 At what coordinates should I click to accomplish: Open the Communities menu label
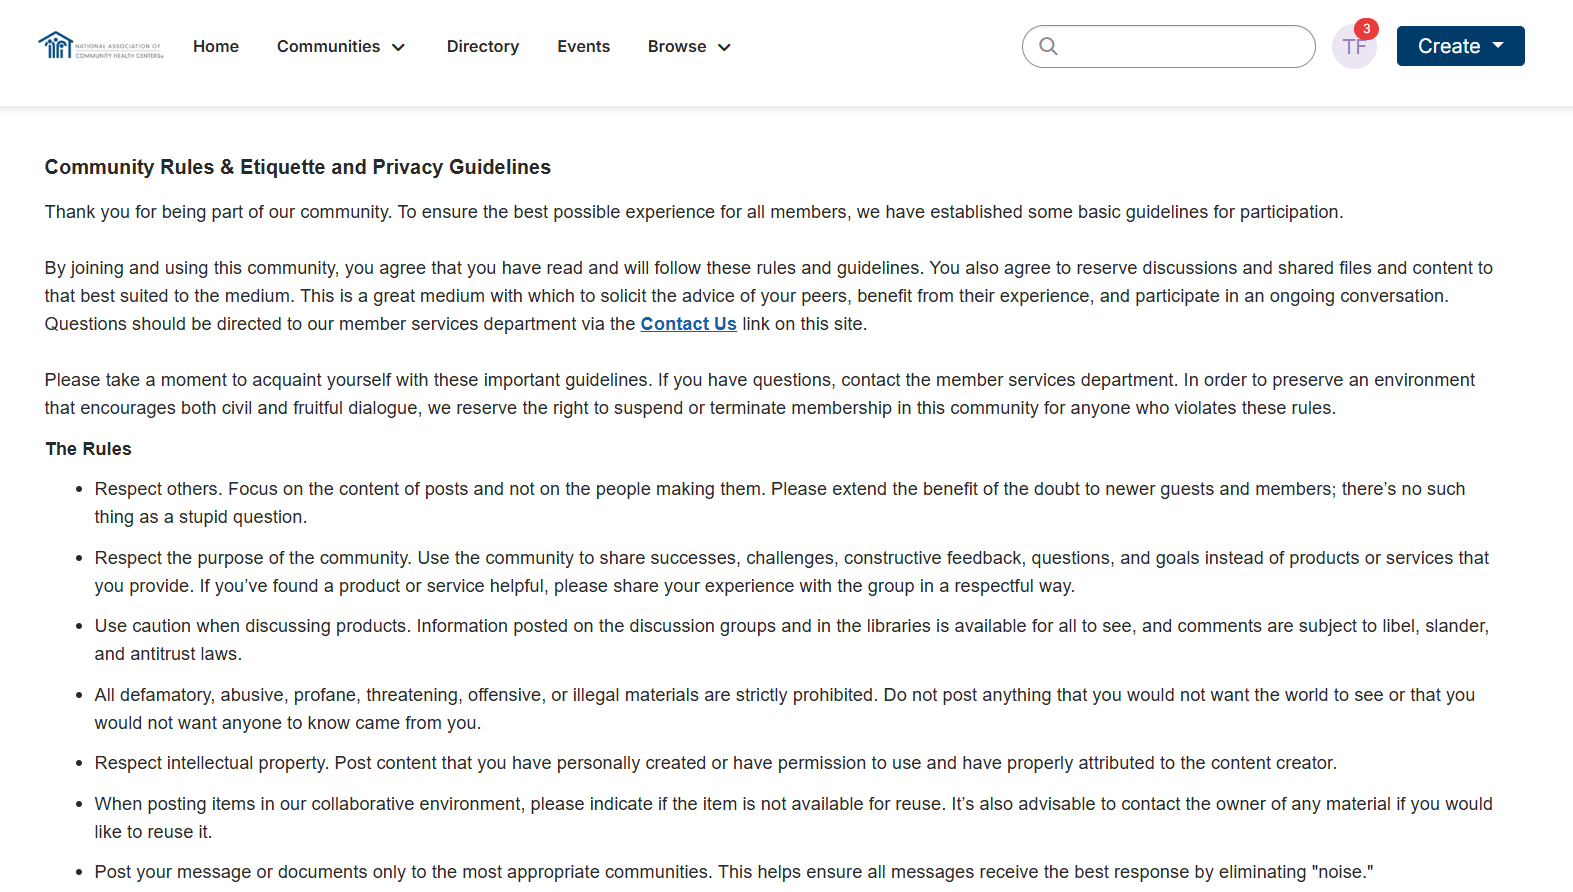pos(328,46)
